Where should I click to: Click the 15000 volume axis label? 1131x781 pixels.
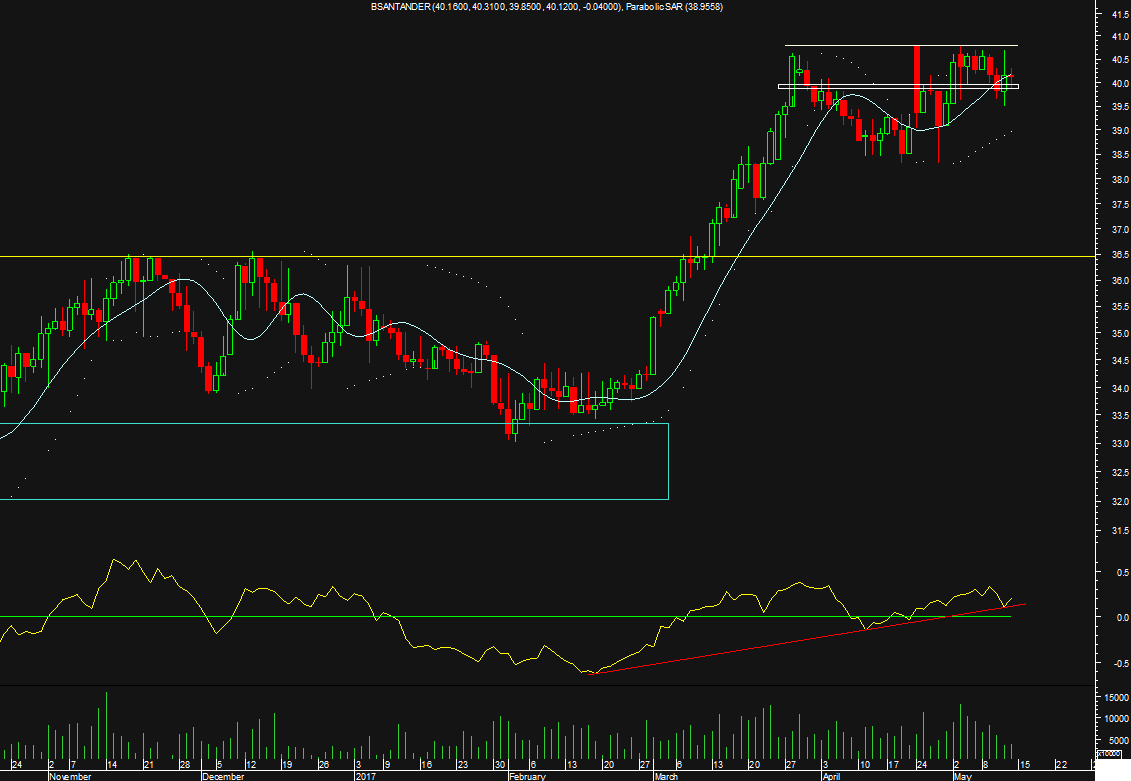pyautogui.click(x=1117, y=697)
